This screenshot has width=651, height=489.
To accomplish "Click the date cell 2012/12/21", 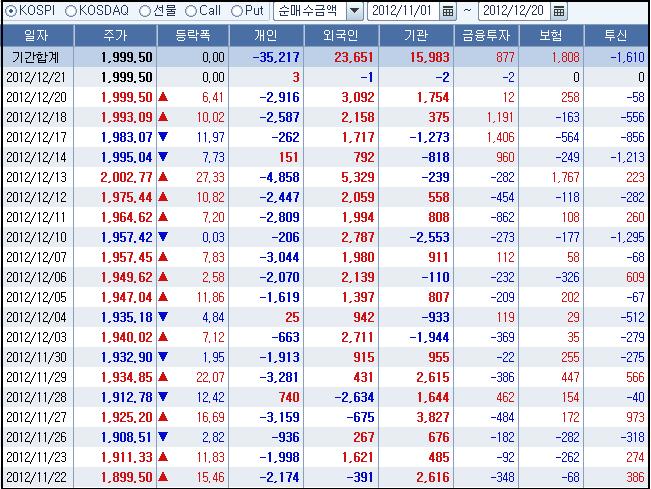I will click(37, 77).
